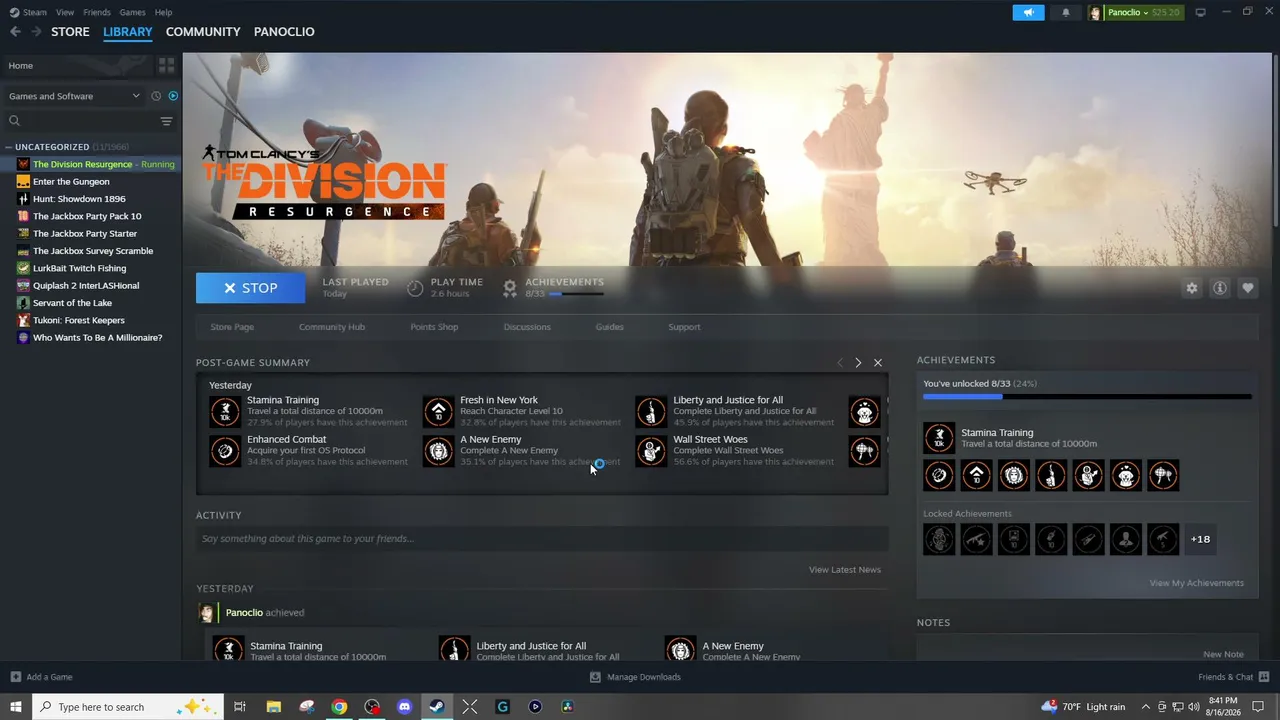Image resolution: width=1280 pixels, height=720 pixels.
Task: Stop The Division Resurgence
Action: [x=251, y=288]
